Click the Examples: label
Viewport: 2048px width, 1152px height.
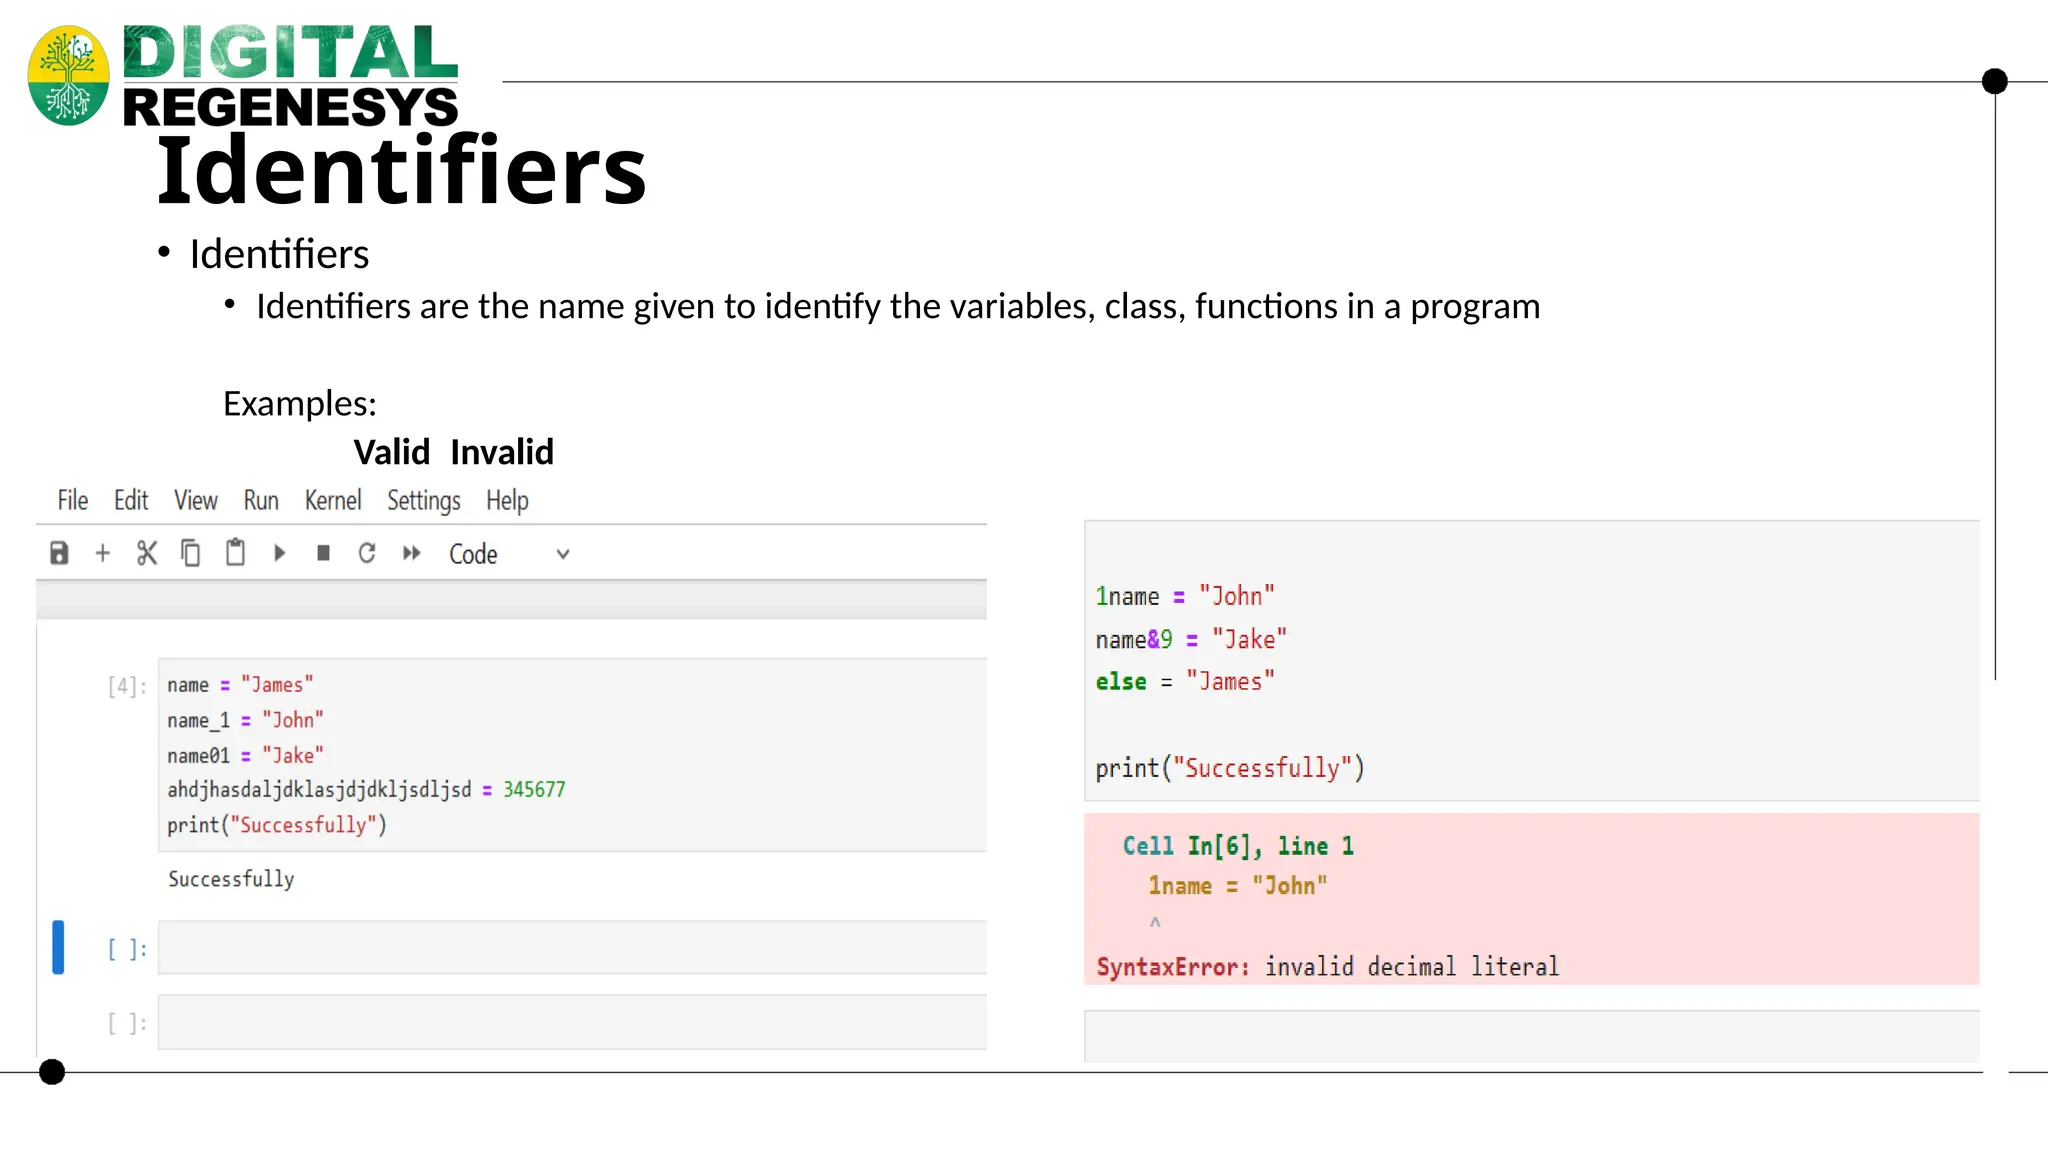pos(300,404)
